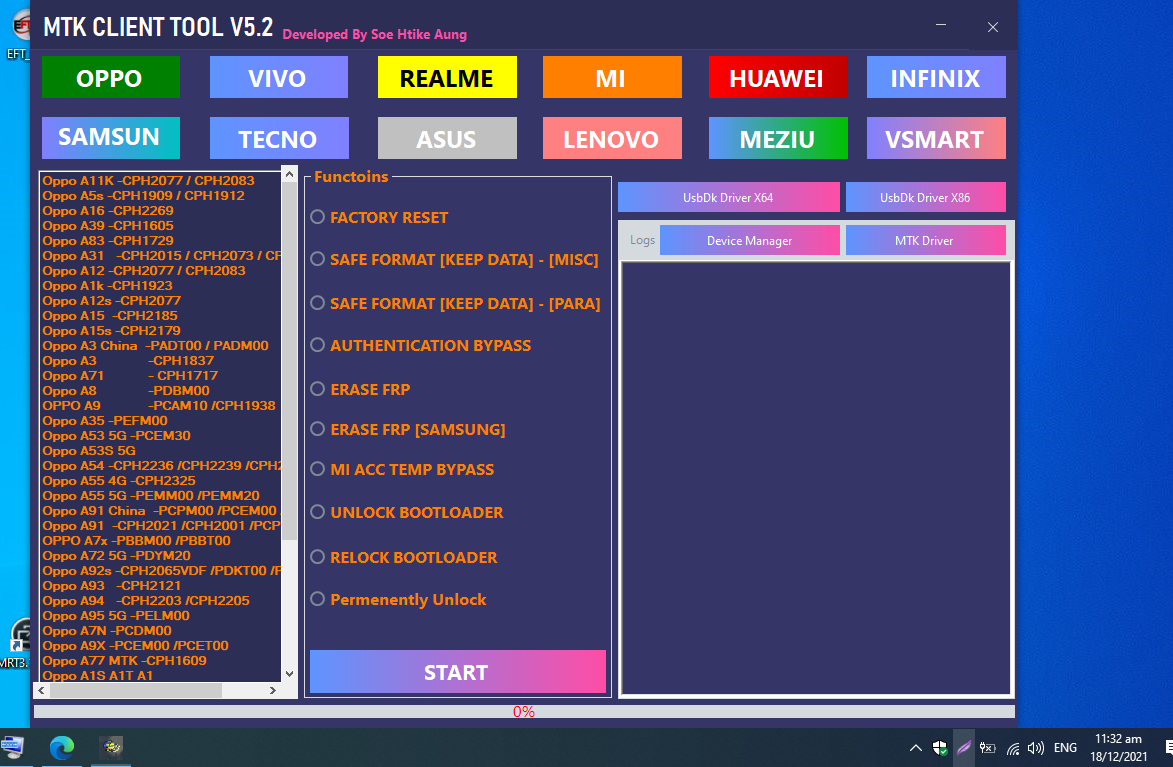Screen dimensions: 1173x767
Task: Click the model list vertical scrollbar thumb
Action: click(290, 361)
